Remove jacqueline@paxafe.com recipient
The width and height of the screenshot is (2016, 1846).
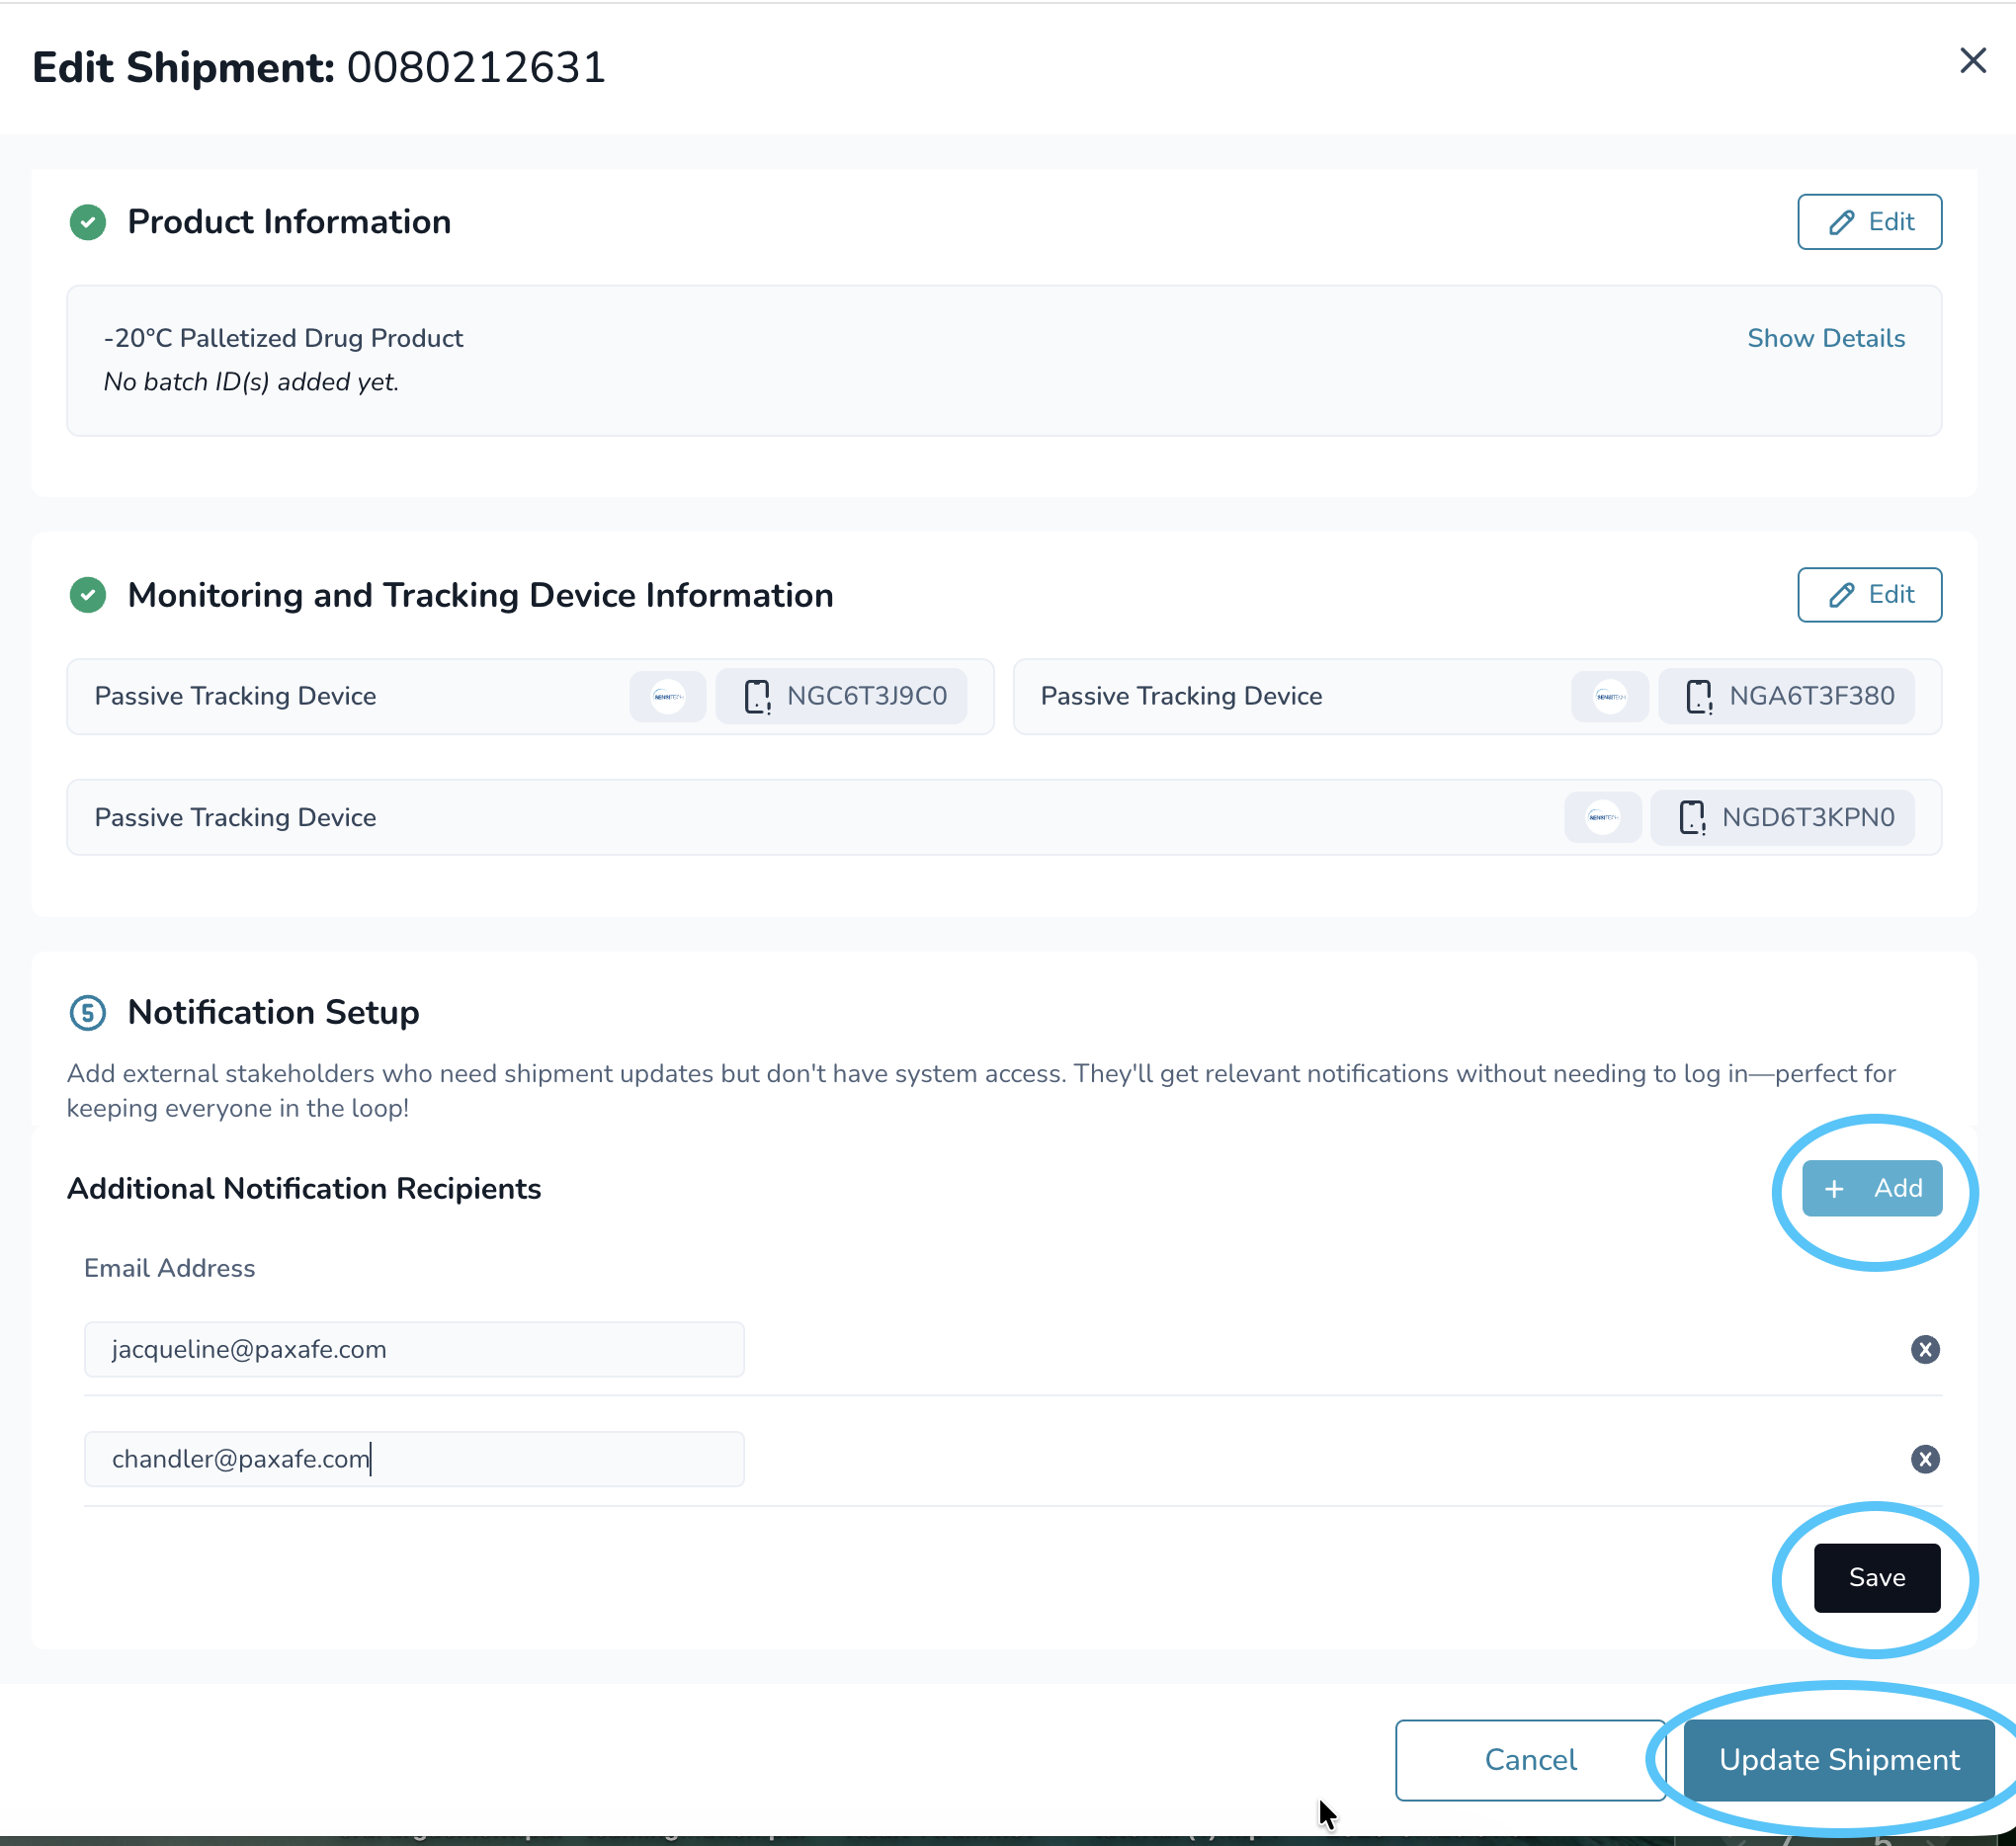pos(1925,1350)
